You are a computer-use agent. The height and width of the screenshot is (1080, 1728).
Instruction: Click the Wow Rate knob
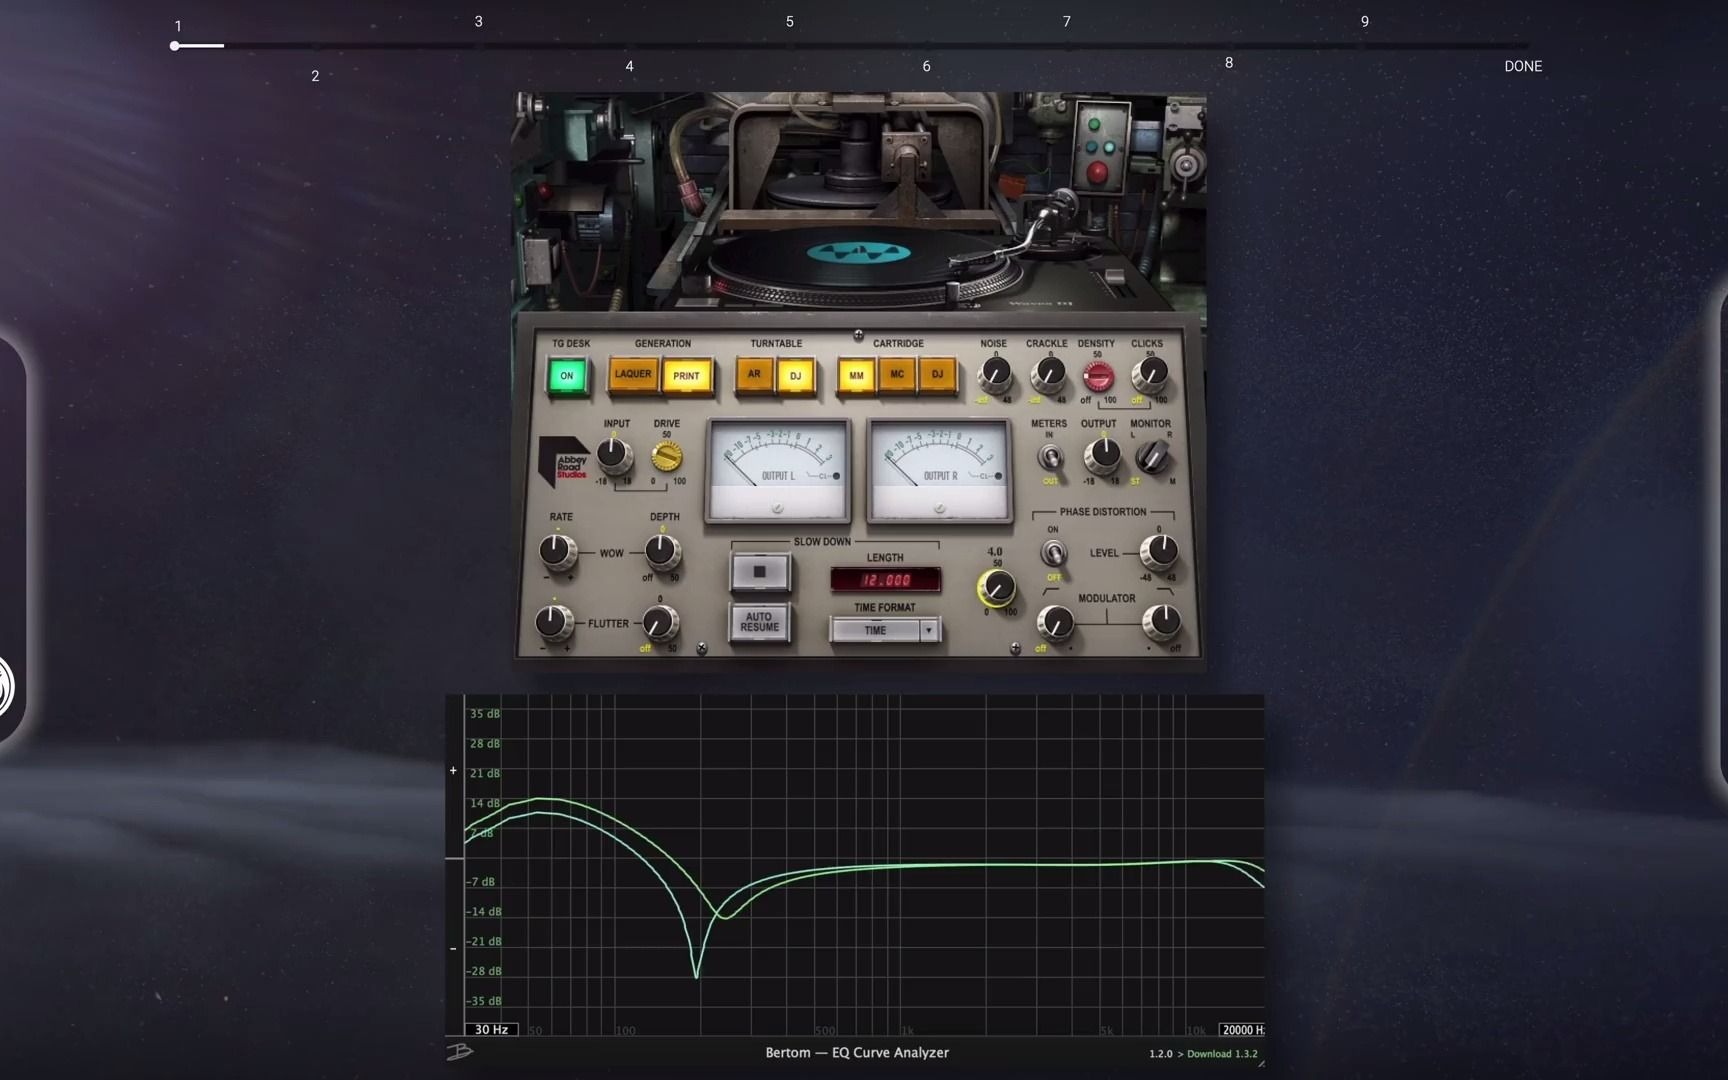(x=557, y=552)
